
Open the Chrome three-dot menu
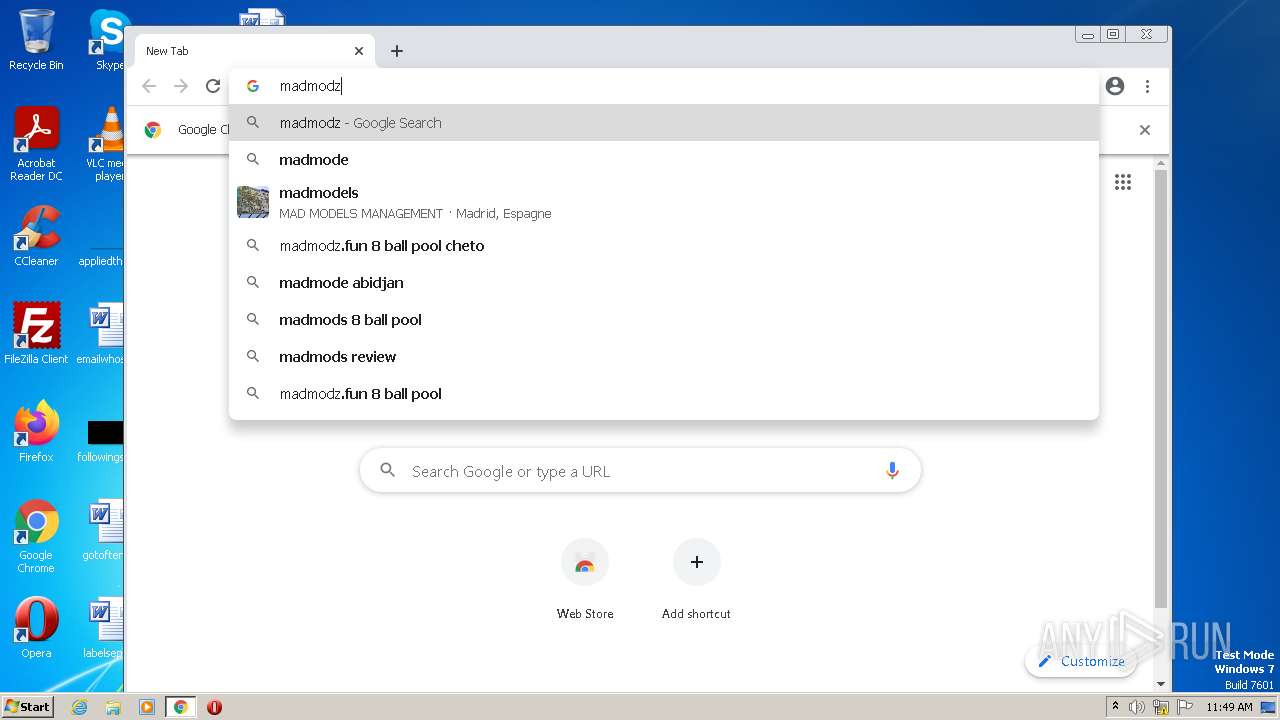1147,86
